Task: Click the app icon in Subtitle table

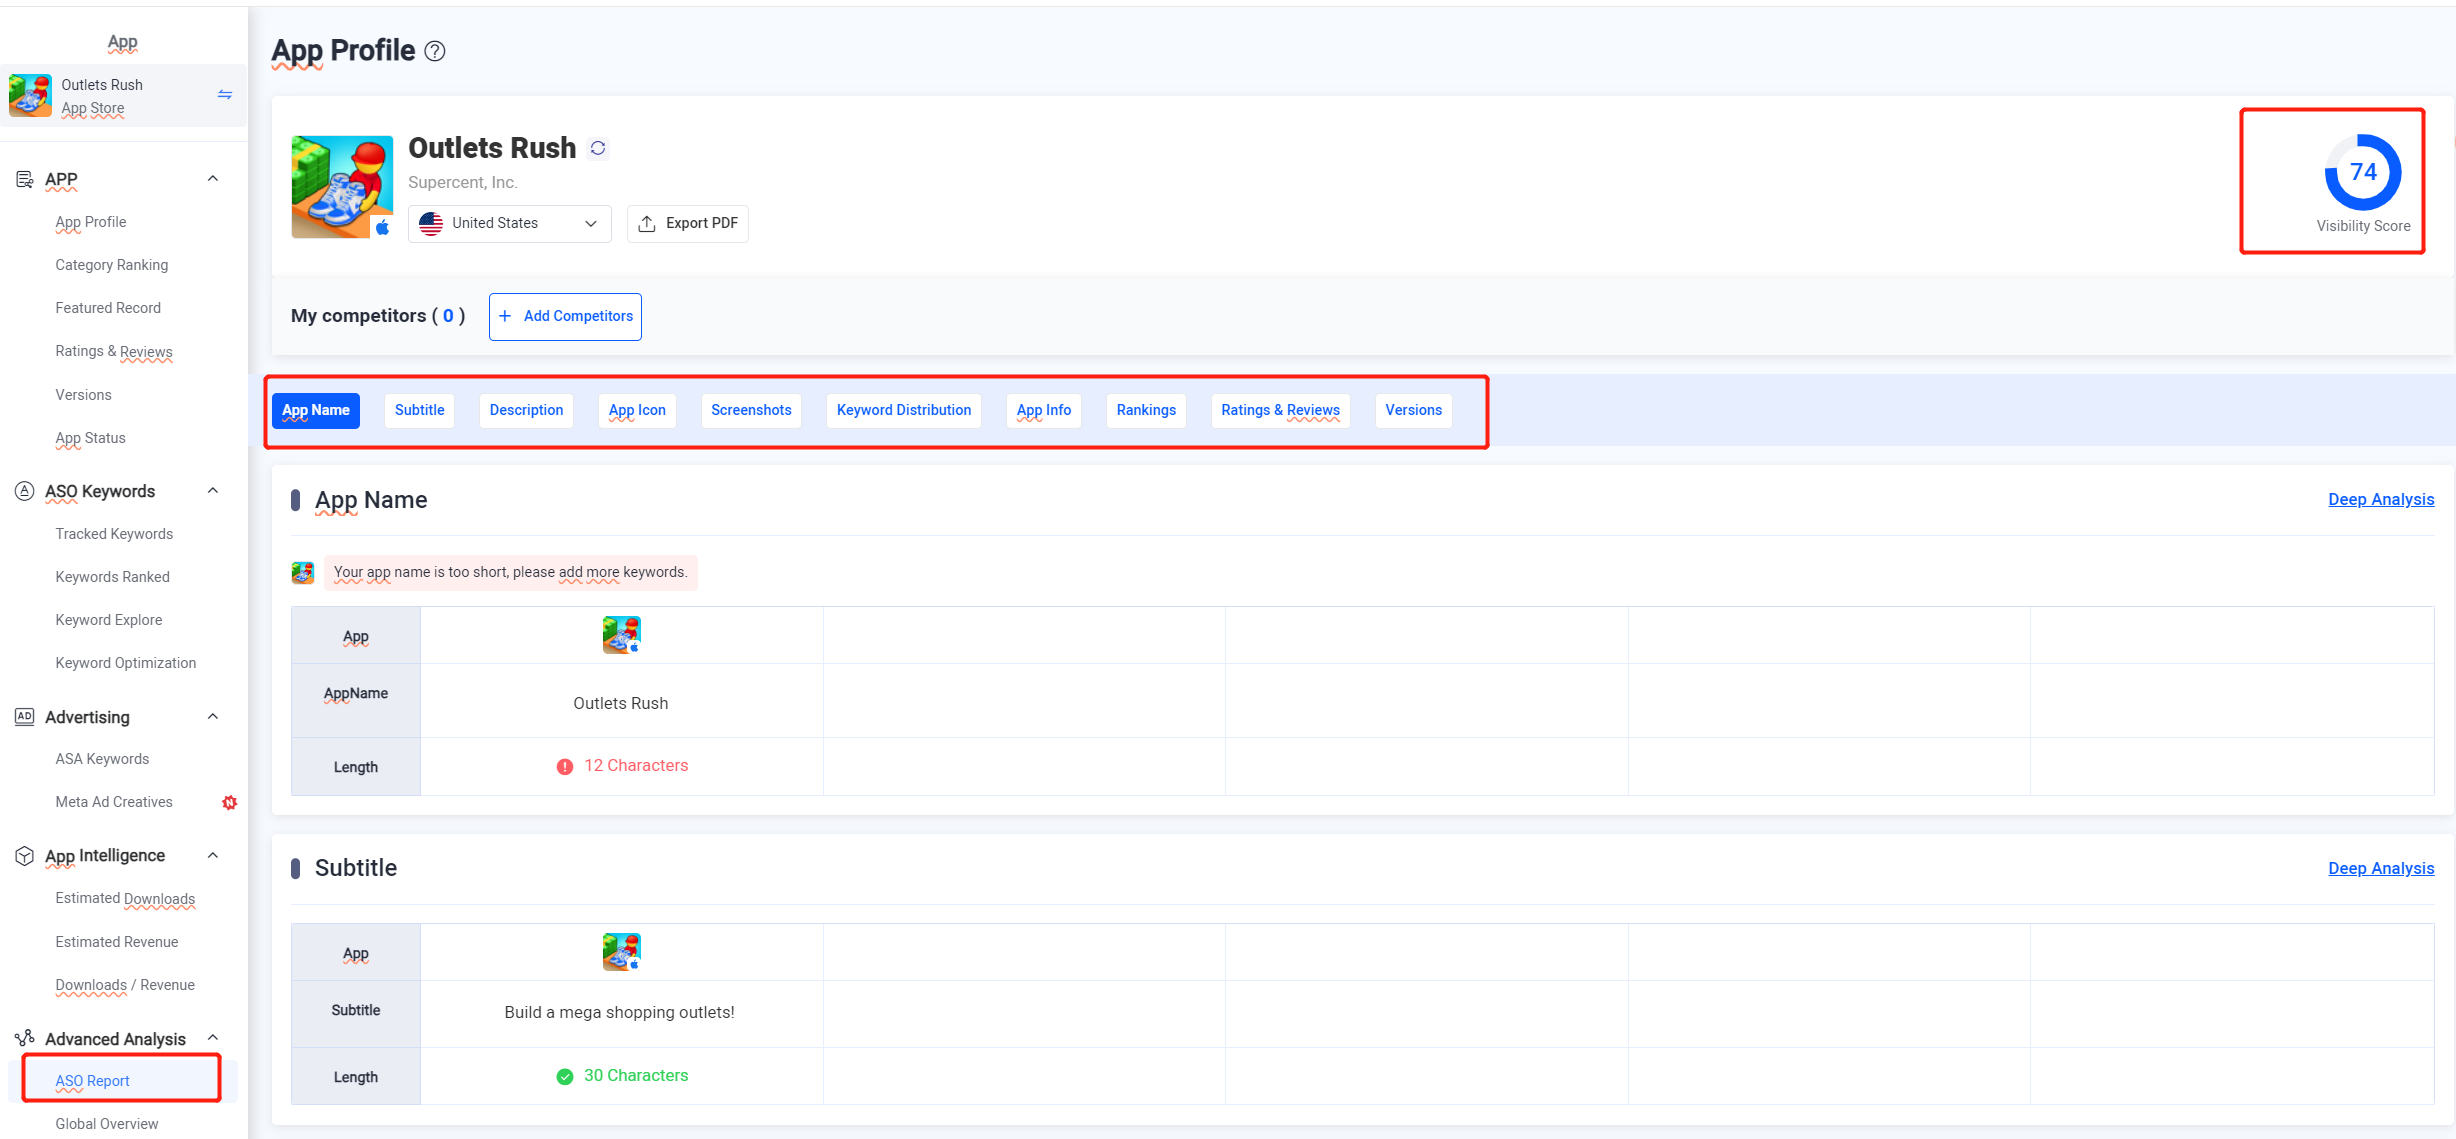Action: click(621, 952)
